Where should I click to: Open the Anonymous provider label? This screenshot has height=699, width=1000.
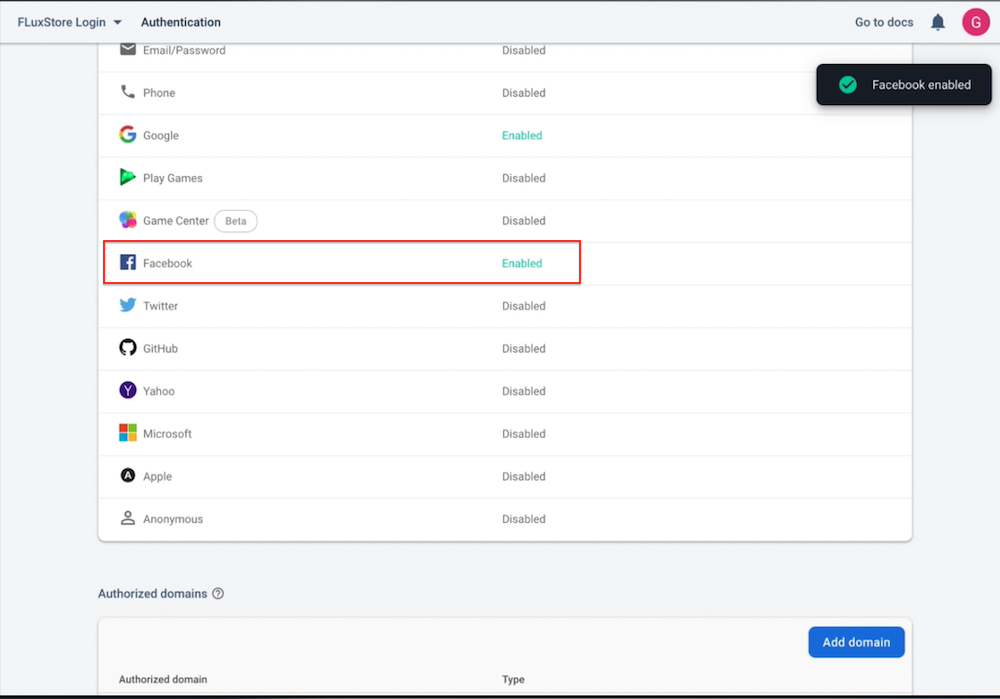(x=173, y=519)
